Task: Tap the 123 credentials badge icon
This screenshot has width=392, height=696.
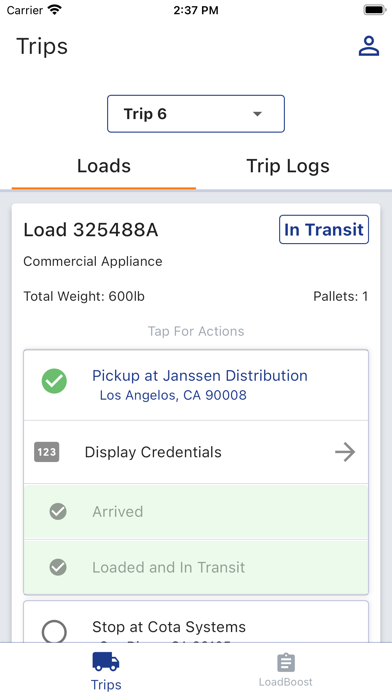Action: 47,452
